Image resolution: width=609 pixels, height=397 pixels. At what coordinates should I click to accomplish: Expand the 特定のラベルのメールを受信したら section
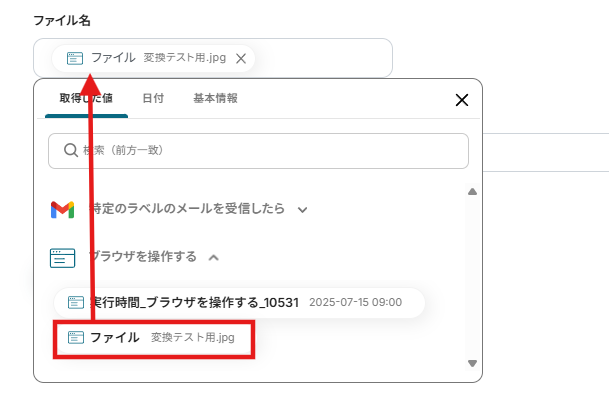pos(303,210)
